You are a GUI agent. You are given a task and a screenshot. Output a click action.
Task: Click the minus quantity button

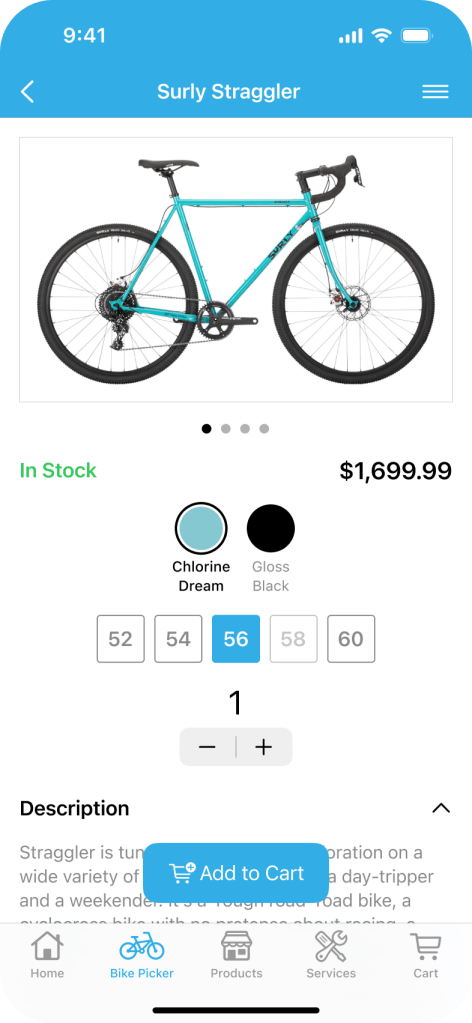[x=208, y=747]
